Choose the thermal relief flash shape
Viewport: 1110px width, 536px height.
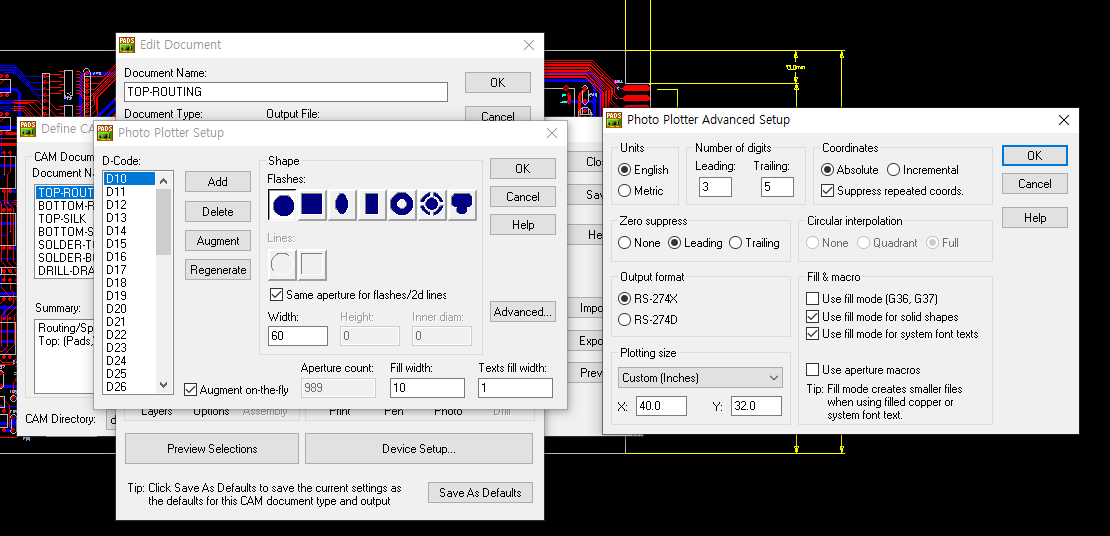coord(432,205)
